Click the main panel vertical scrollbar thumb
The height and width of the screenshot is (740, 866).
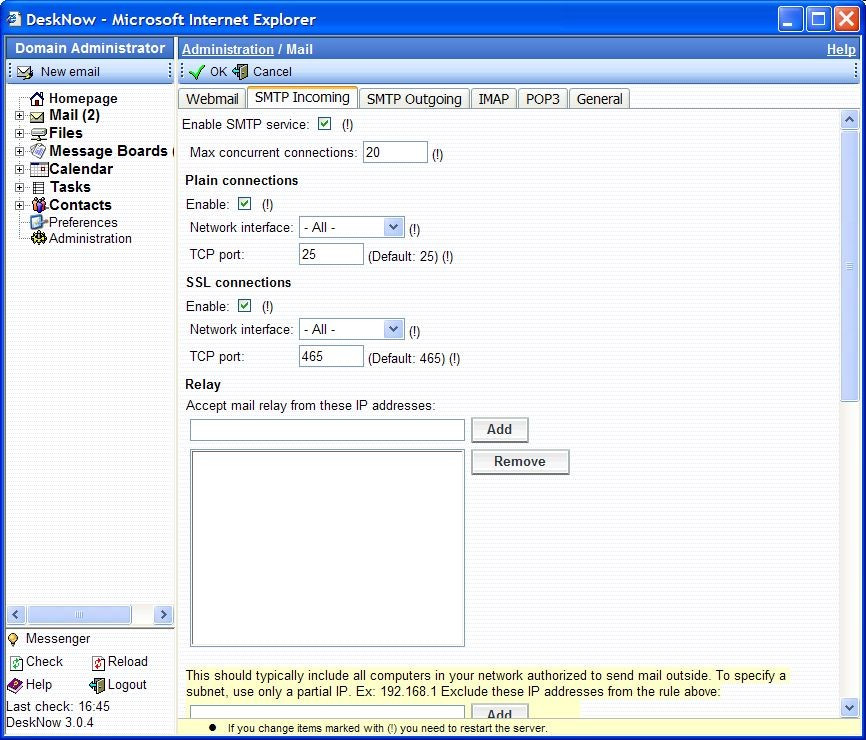[849, 266]
